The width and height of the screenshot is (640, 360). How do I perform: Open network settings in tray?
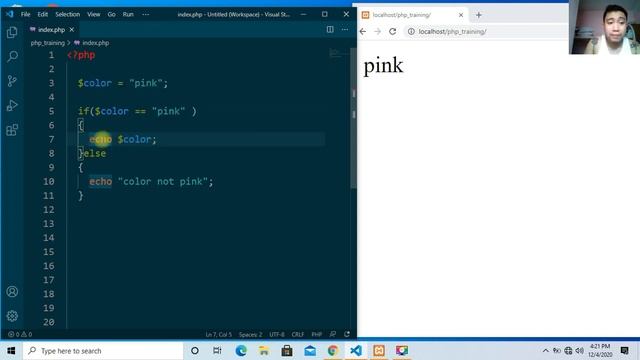click(568, 351)
